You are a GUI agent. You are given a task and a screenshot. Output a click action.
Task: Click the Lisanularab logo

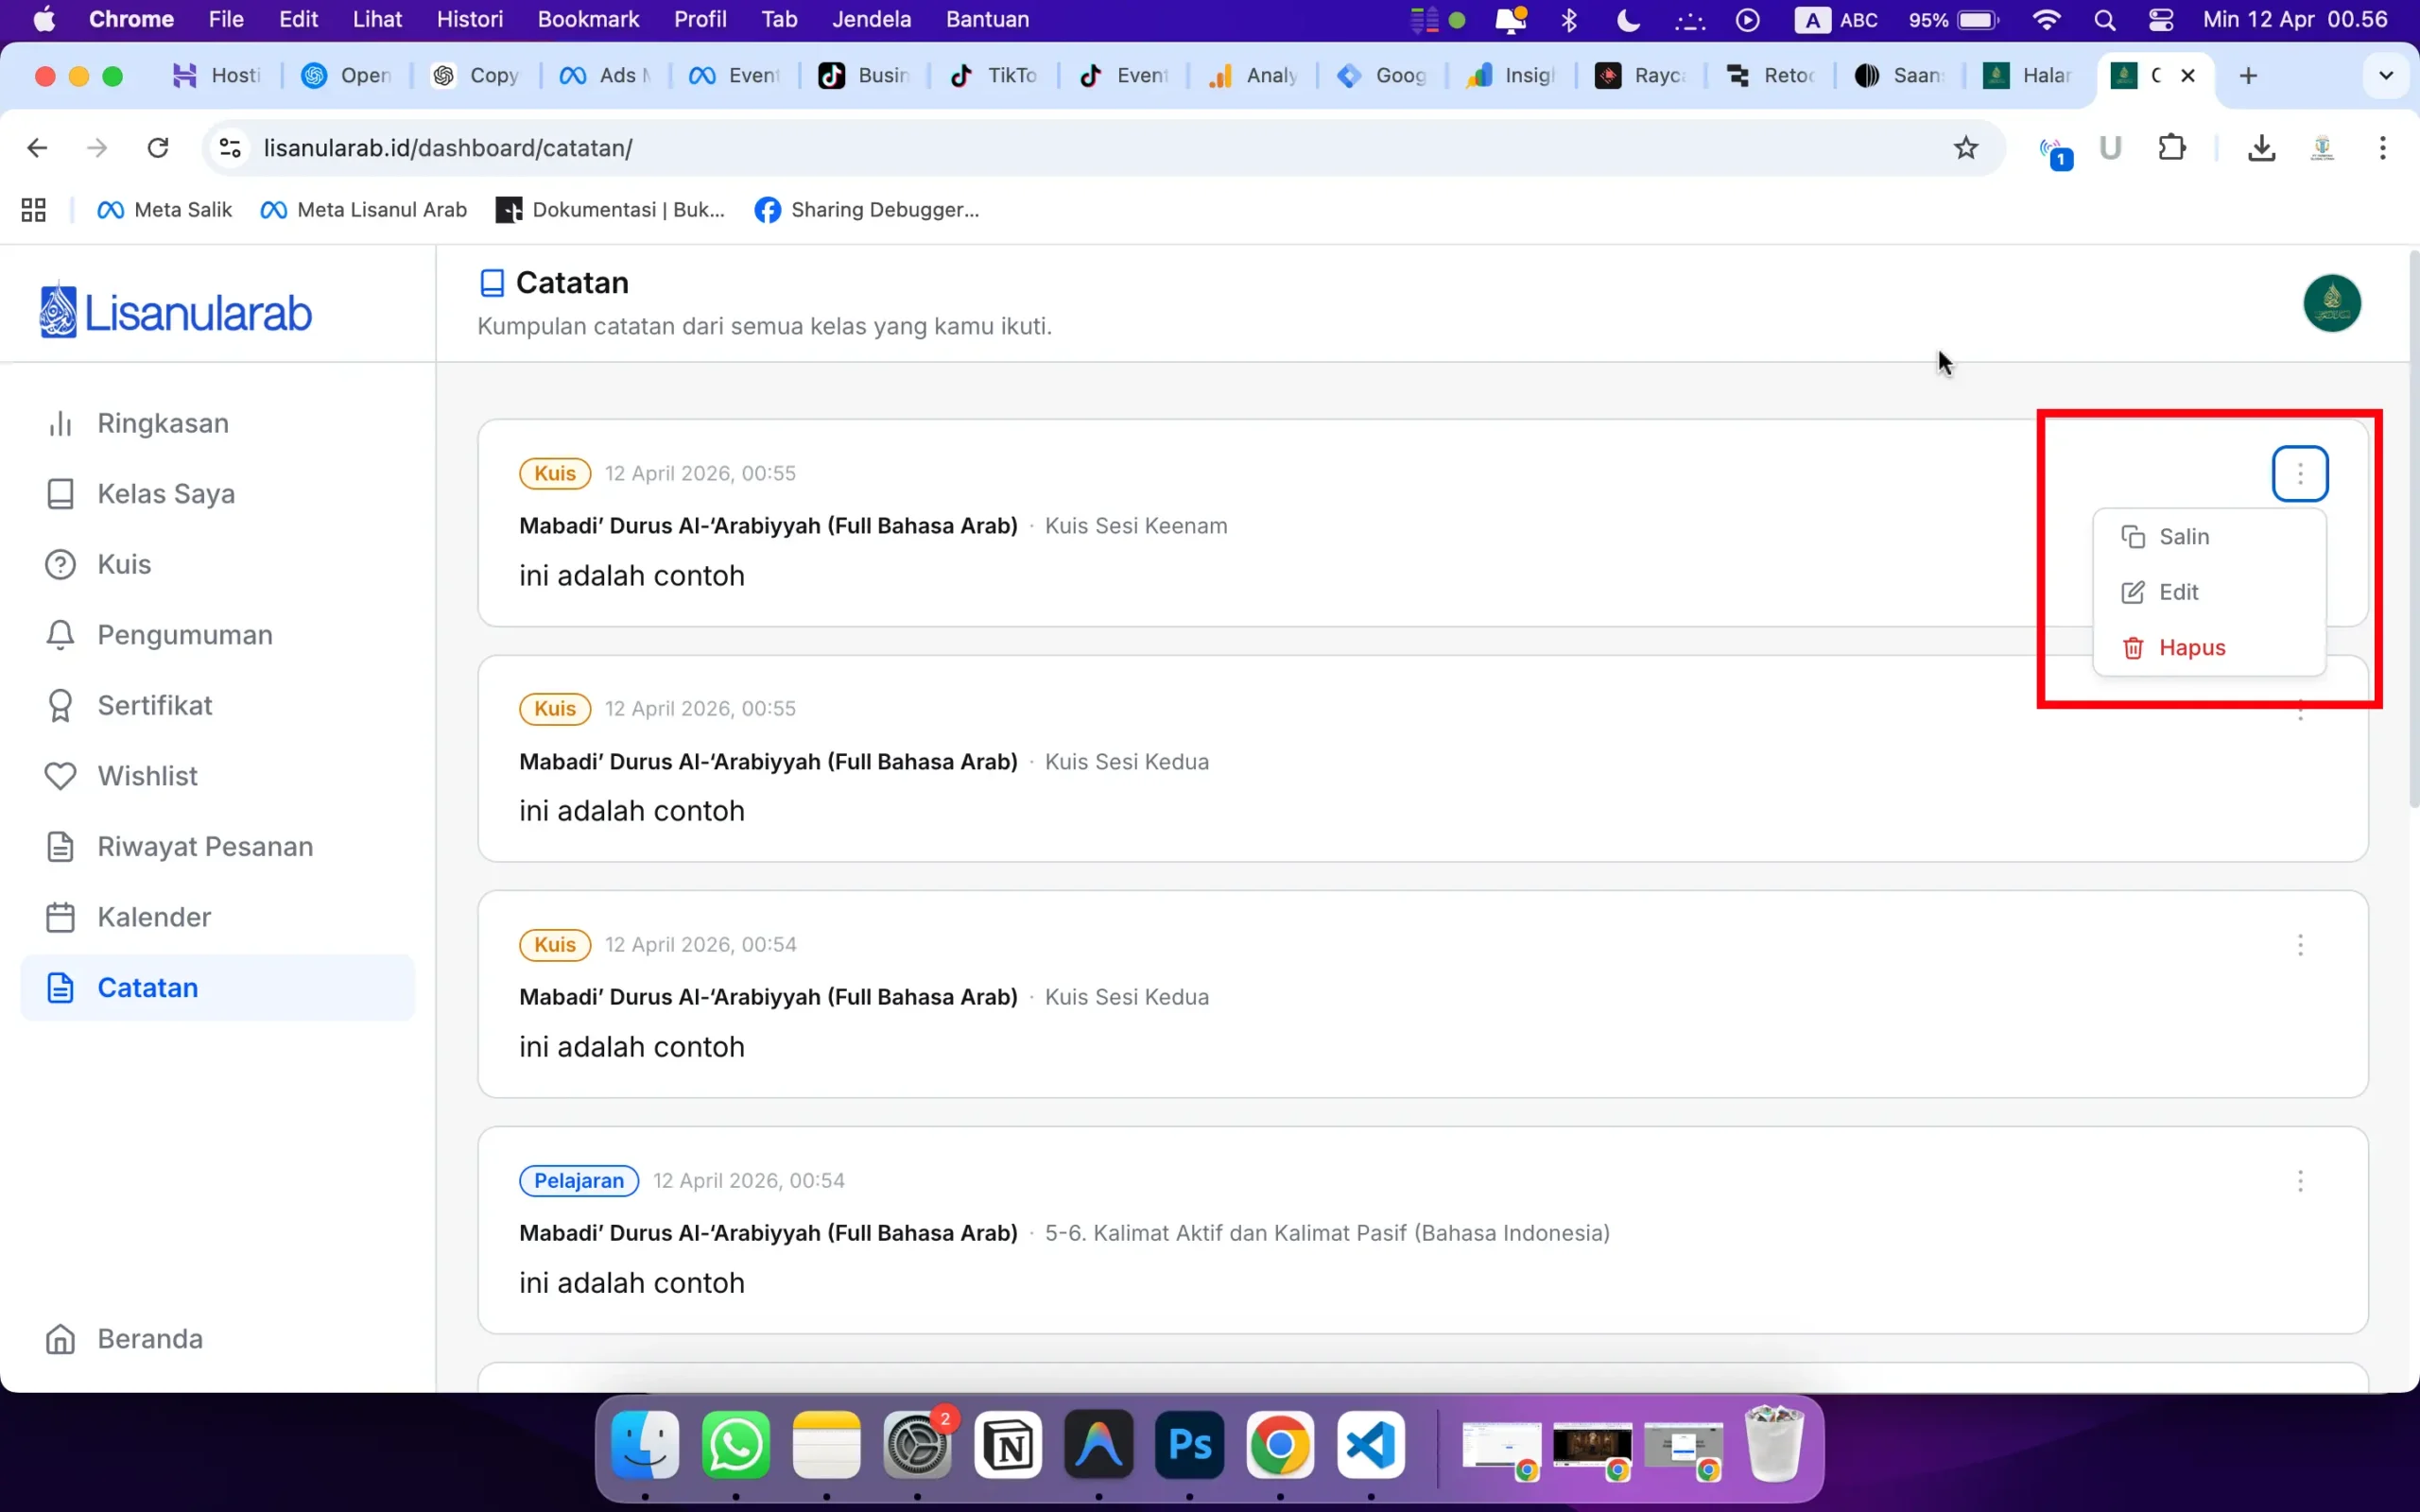(176, 313)
